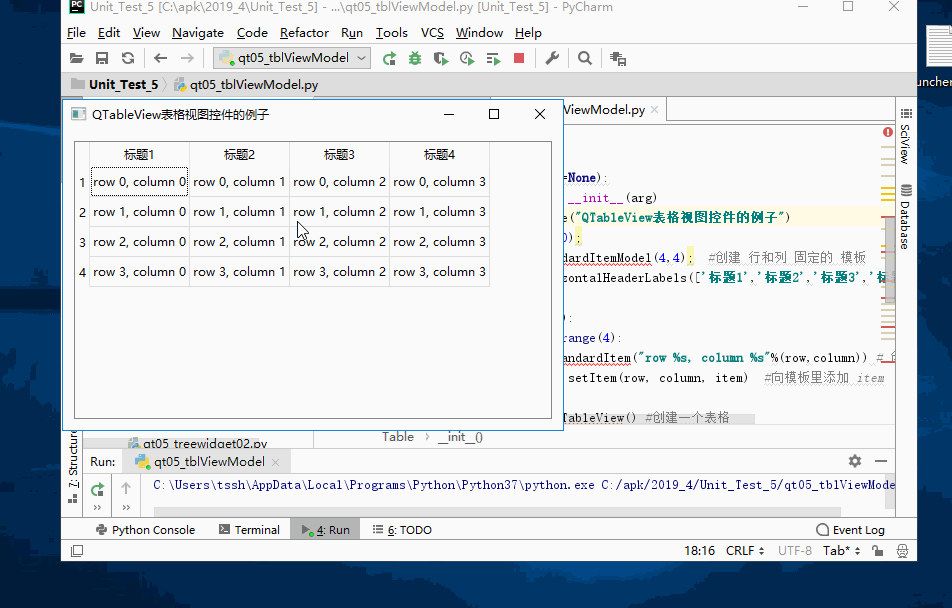Viewport: 952px width, 608px height.
Task: Change the Tab* indentation setting dropdown
Action: [842, 550]
